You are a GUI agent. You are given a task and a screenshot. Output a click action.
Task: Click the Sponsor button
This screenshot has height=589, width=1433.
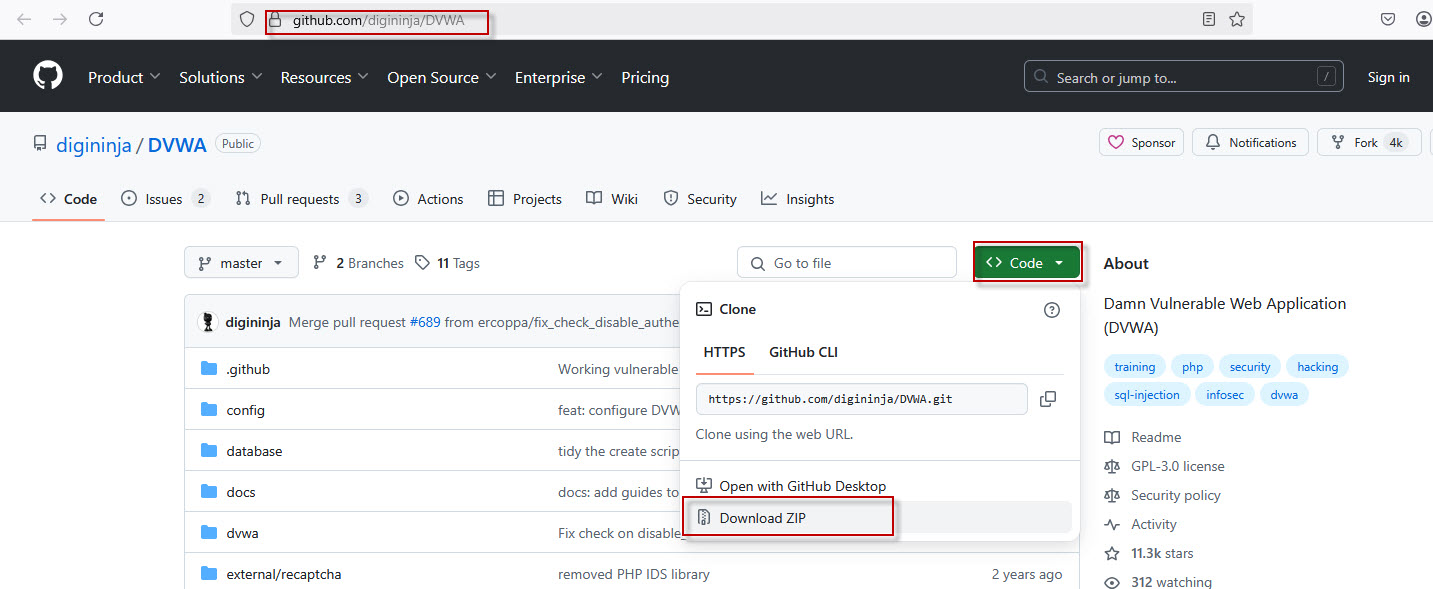point(1141,143)
